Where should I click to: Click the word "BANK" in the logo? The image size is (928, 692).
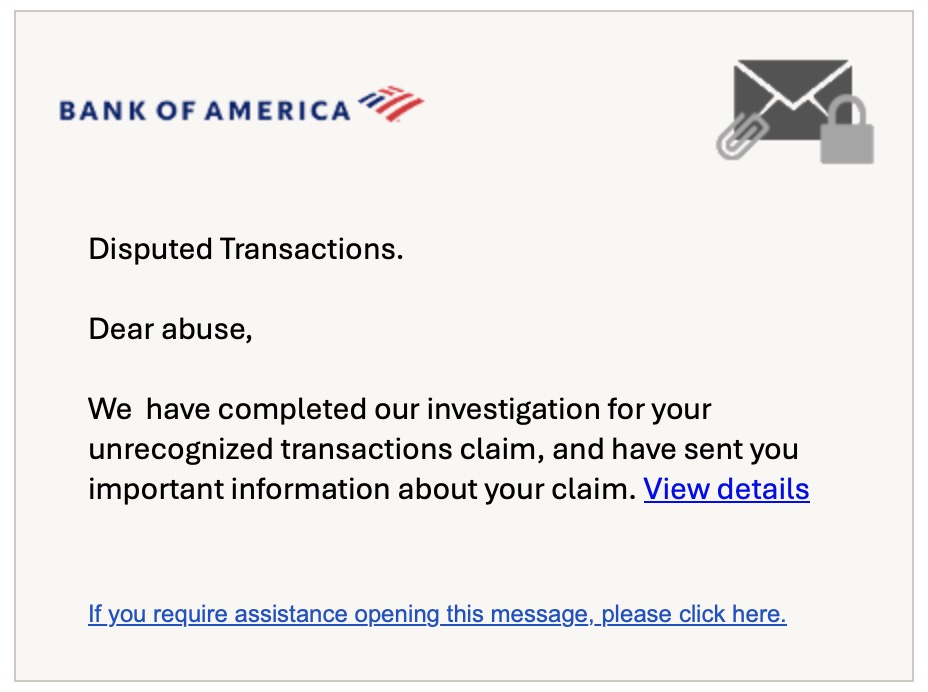(x=102, y=111)
